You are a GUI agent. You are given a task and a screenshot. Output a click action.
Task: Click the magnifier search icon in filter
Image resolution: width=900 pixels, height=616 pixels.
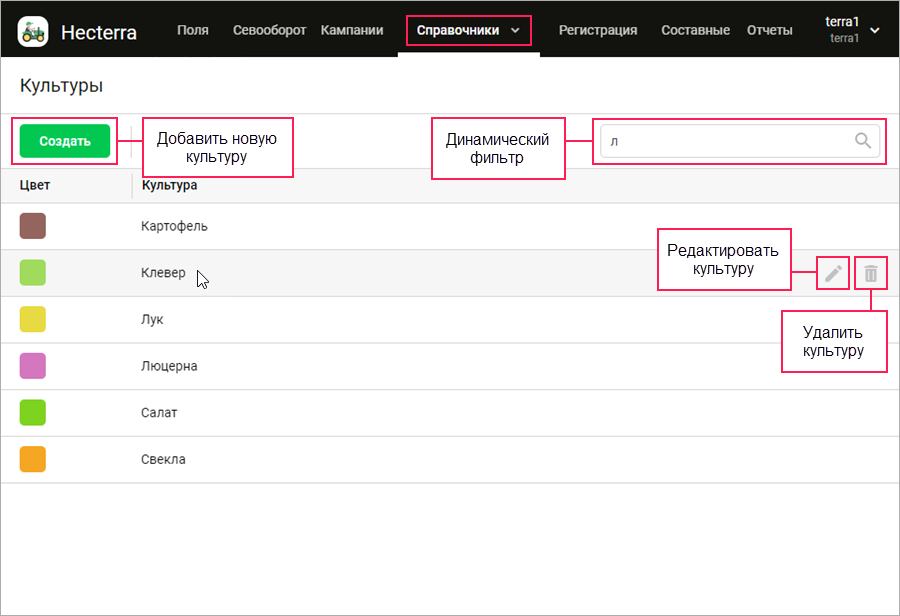tap(863, 141)
